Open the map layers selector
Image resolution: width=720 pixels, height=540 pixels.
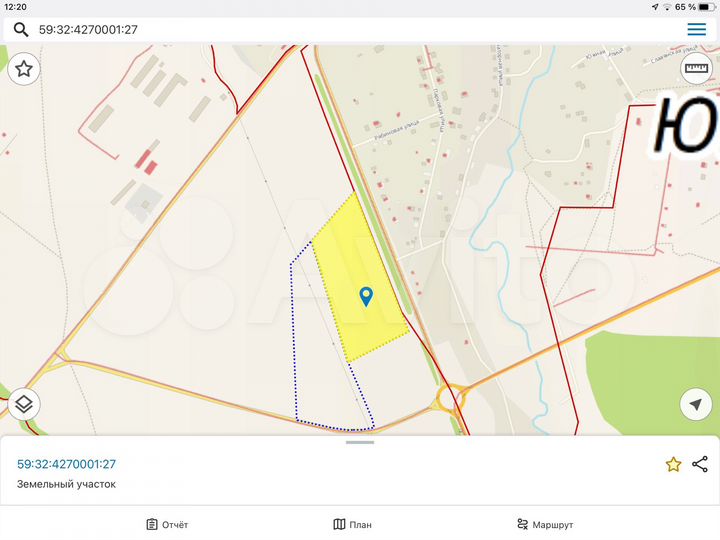coord(24,405)
